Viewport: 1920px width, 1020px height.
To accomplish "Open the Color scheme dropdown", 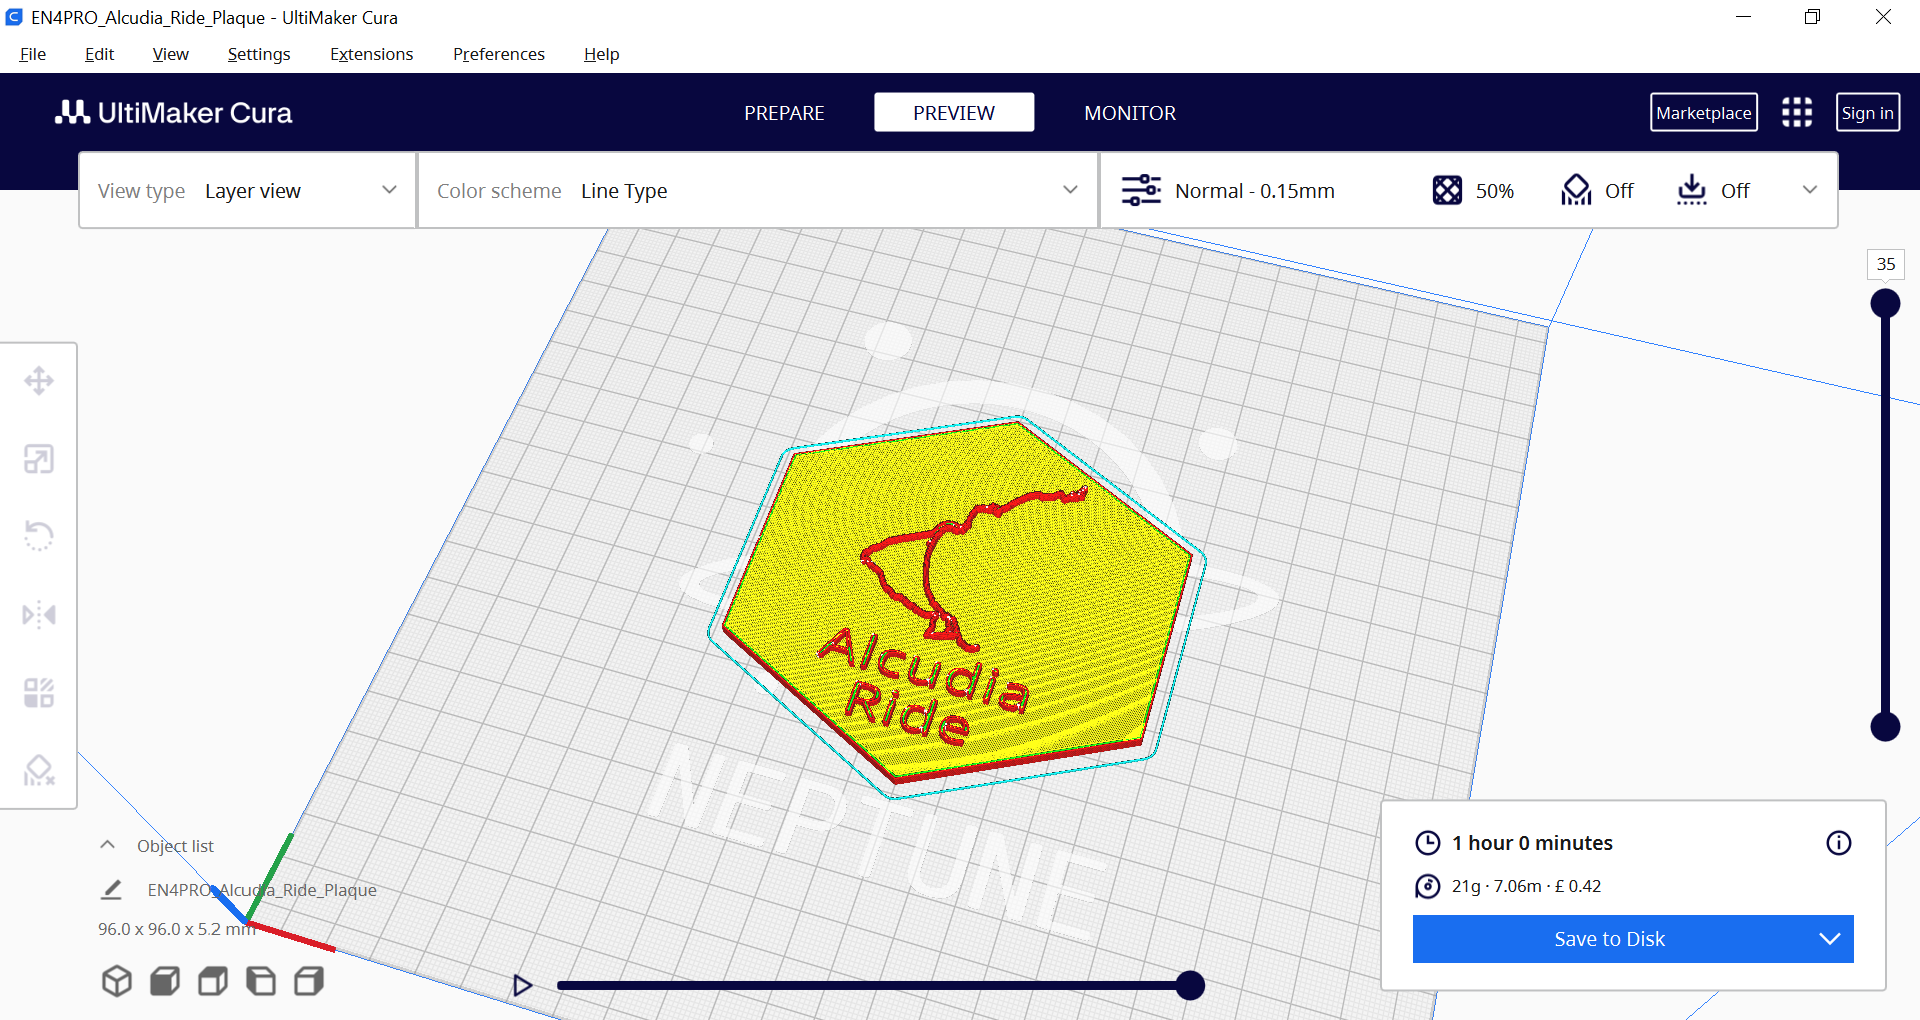I will point(758,190).
